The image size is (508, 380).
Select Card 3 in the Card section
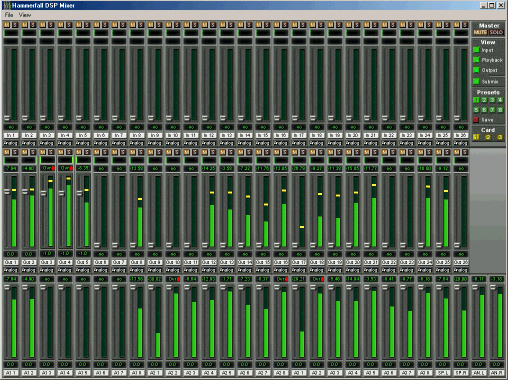click(x=500, y=137)
